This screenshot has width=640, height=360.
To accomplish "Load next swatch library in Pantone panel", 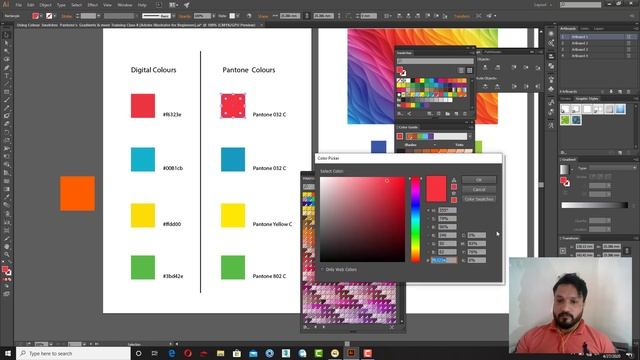I will click(324, 327).
